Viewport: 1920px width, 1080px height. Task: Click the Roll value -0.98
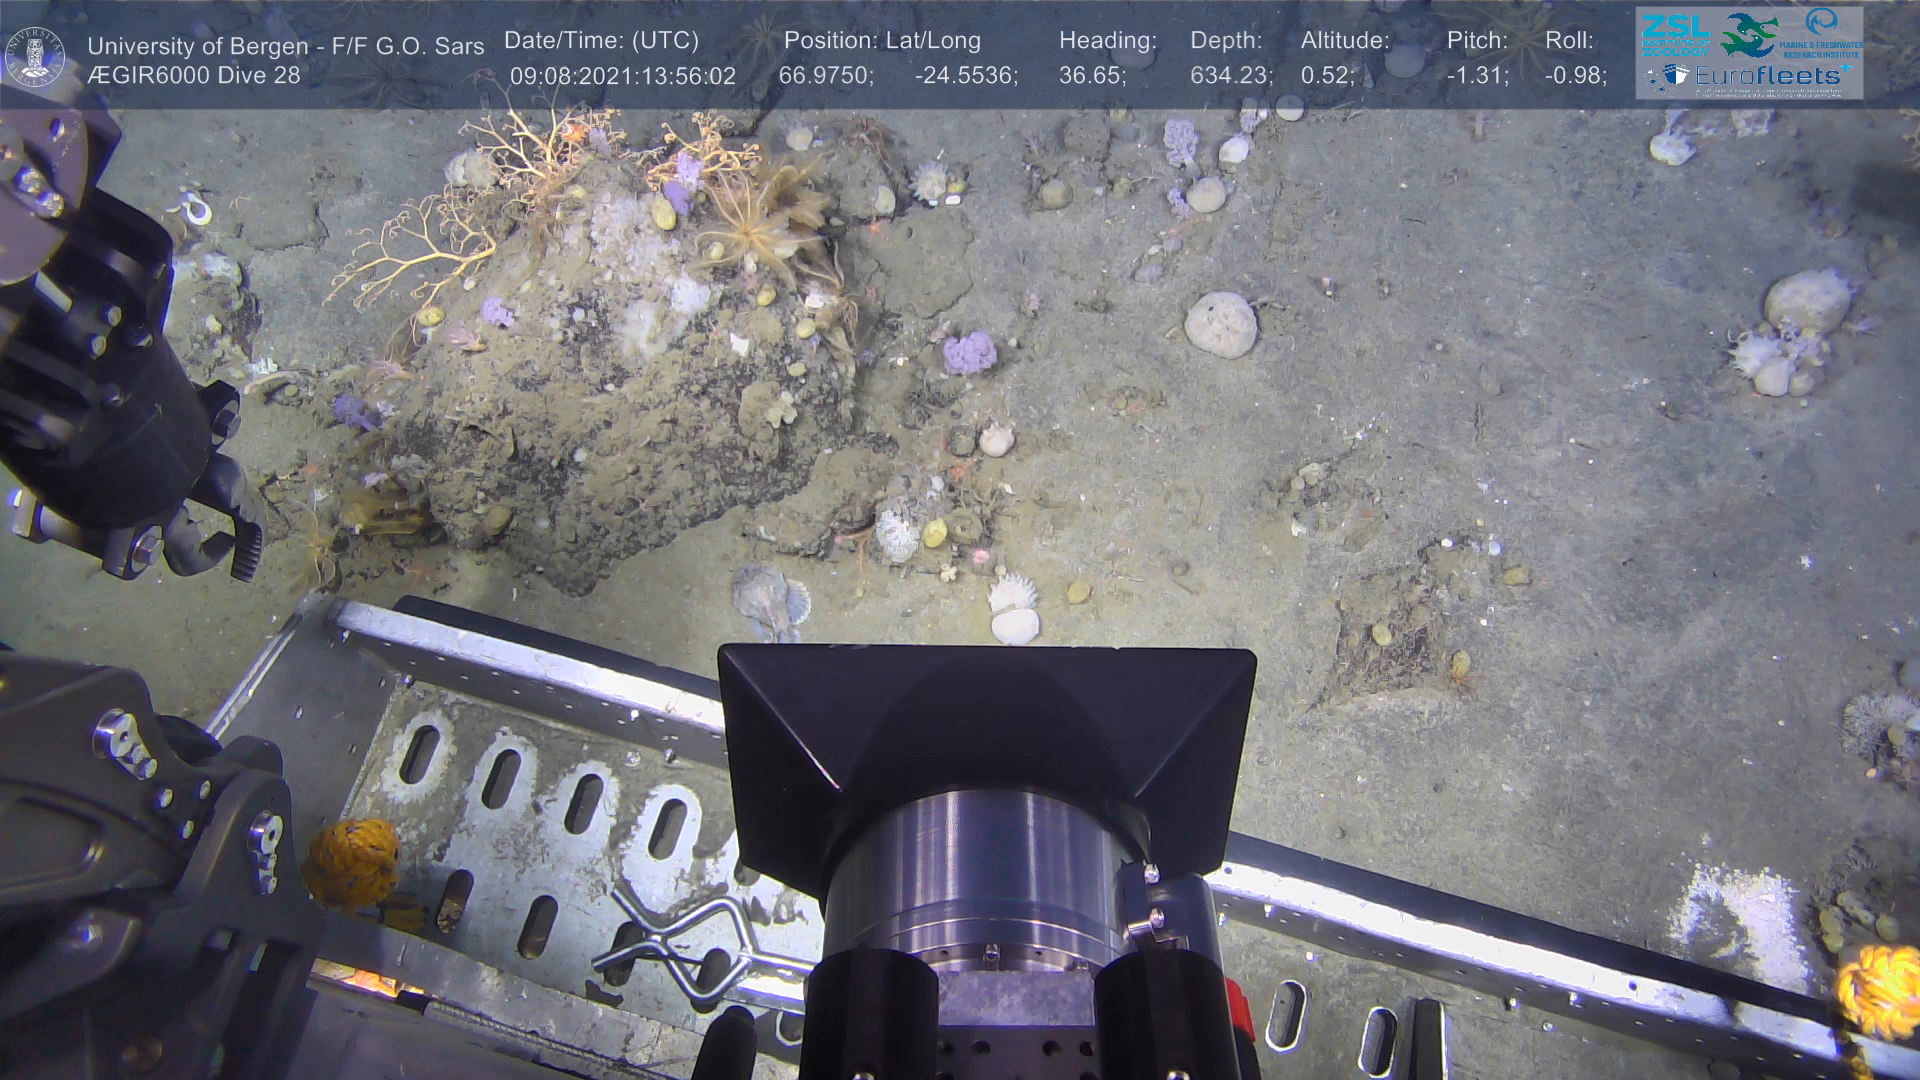pyautogui.click(x=1575, y=76)
